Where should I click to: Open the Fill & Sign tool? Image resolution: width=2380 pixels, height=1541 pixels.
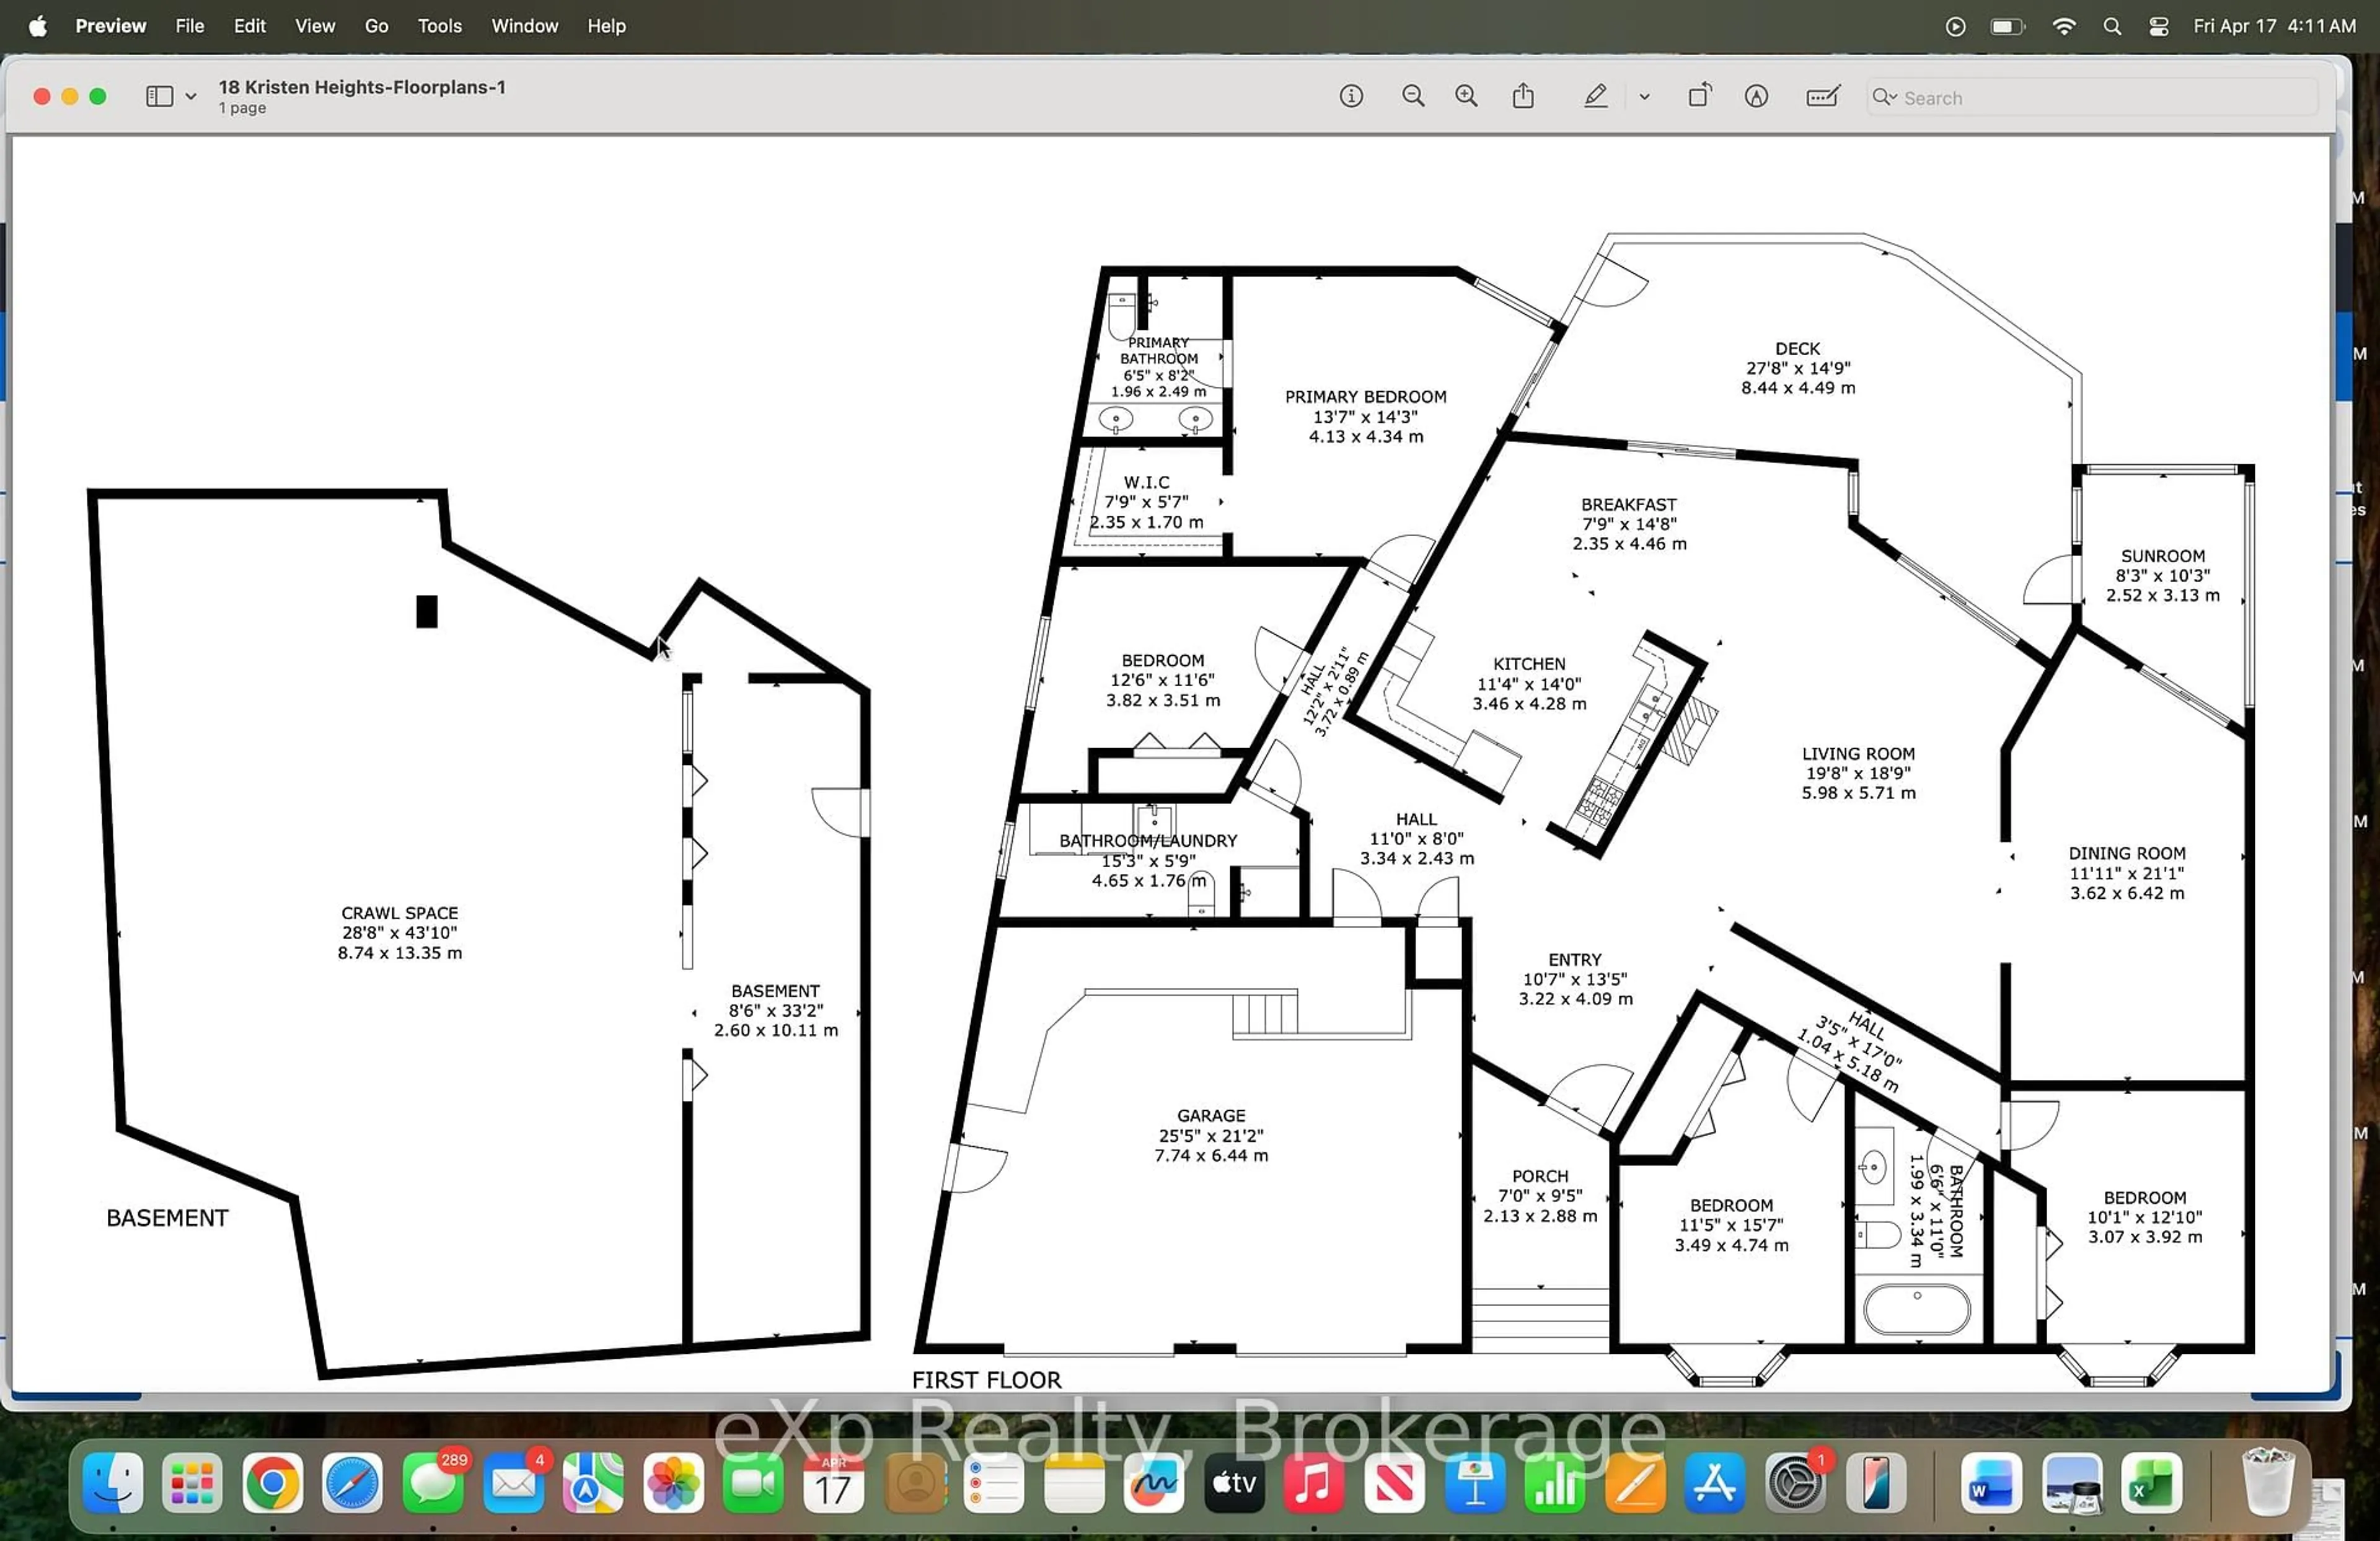tap(1822, 96)
